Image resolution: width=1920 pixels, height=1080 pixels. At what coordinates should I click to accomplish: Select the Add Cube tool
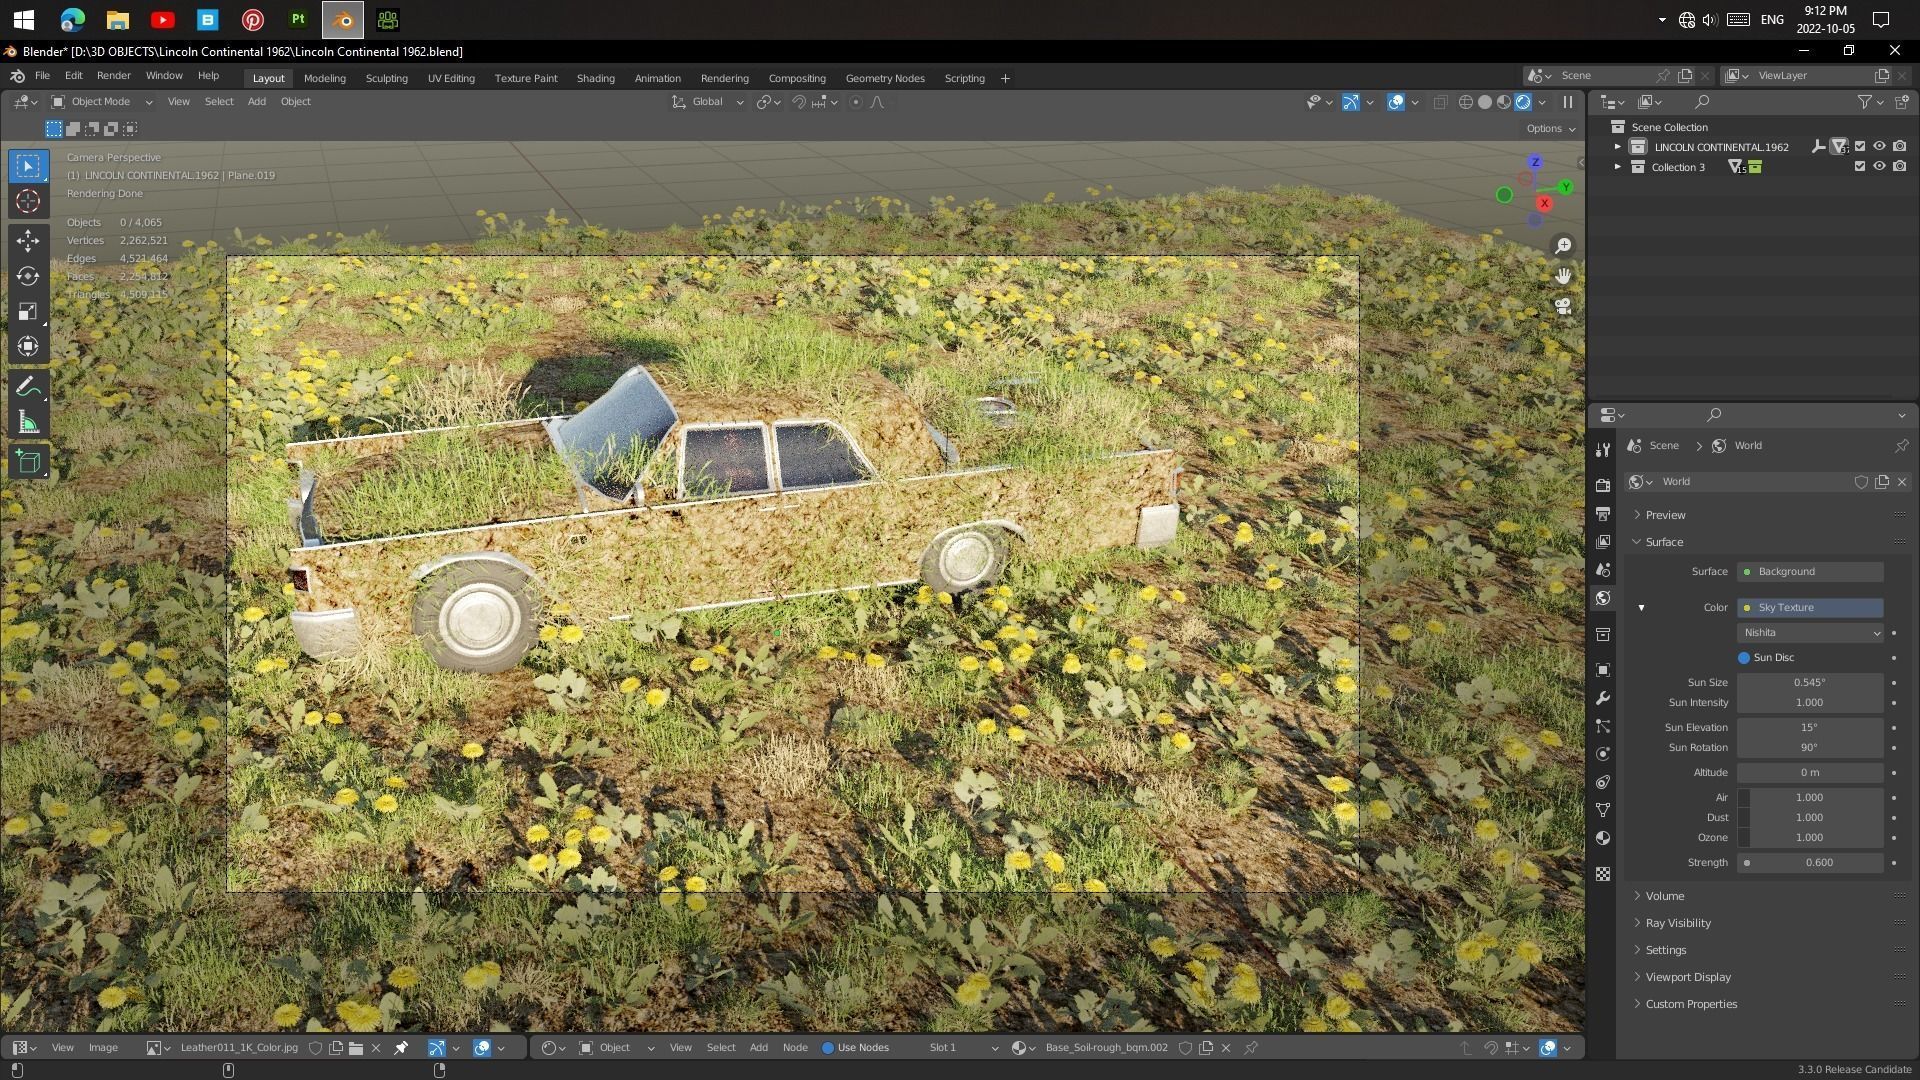pos(28,461)
